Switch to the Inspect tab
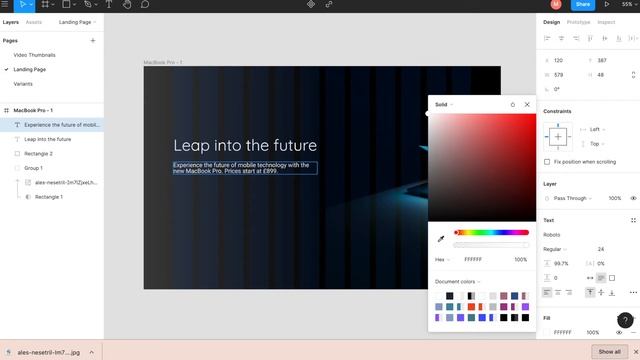Viewport: 640px width, 360px height. point(606,22)
